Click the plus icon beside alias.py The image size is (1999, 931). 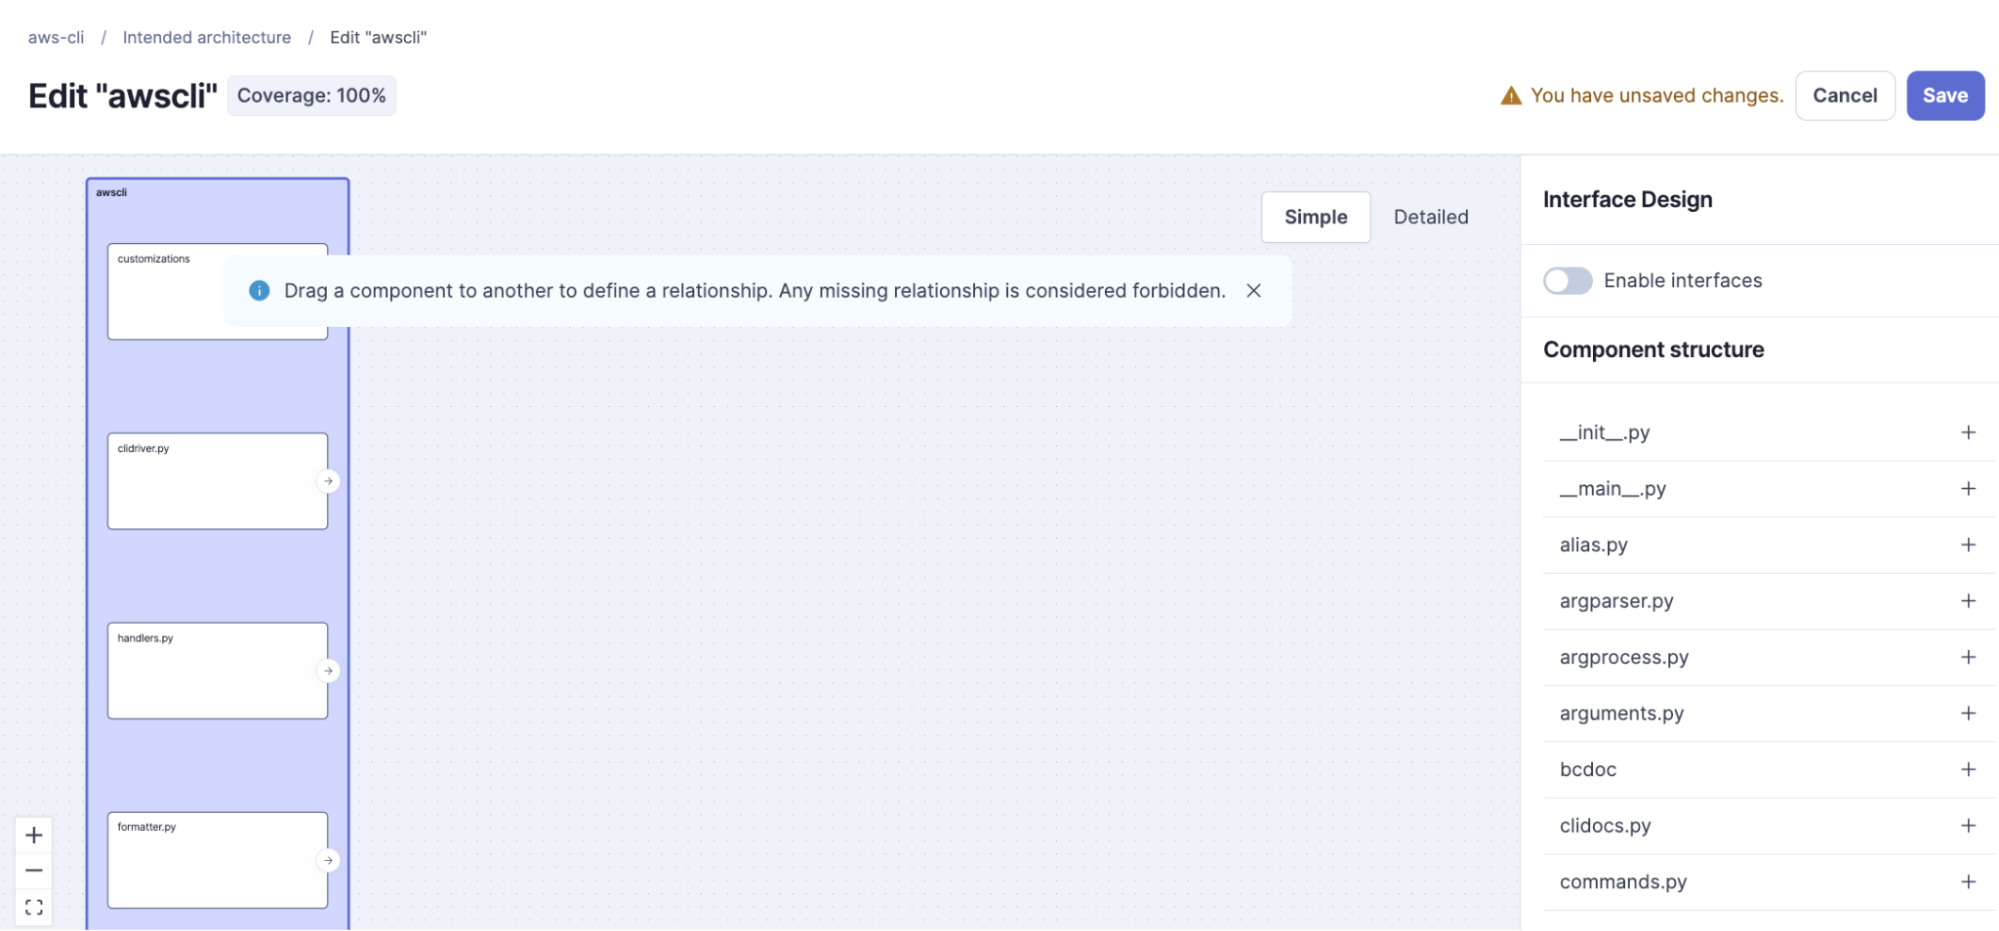(1968, 544)
